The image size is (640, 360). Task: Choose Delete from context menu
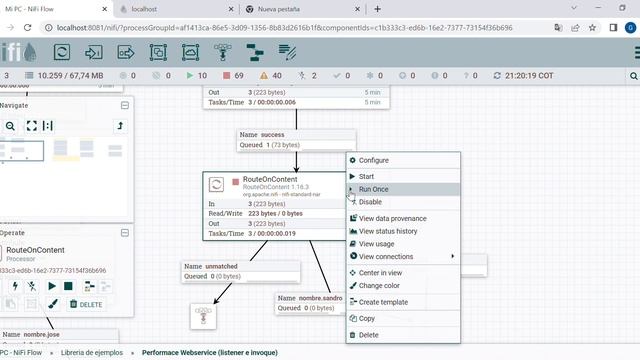pos(403,335)
